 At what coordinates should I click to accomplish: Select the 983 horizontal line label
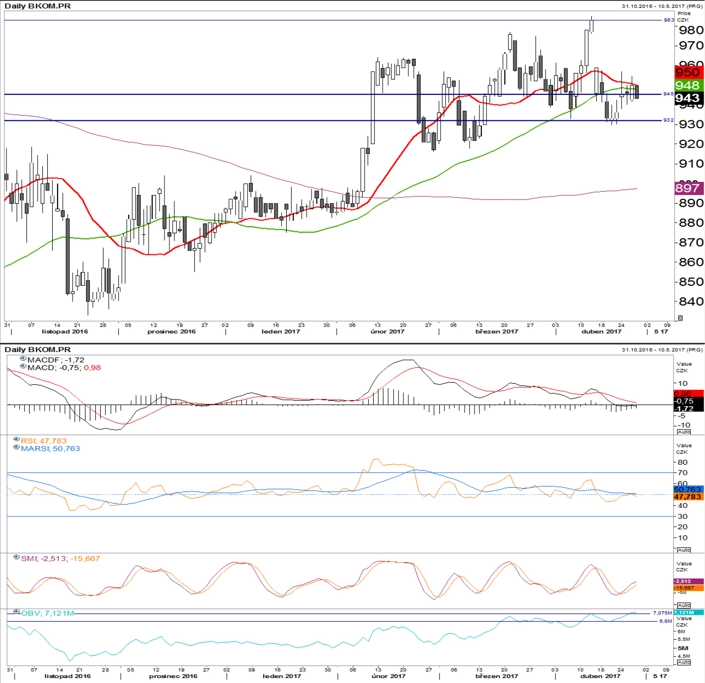pos(669,20)
